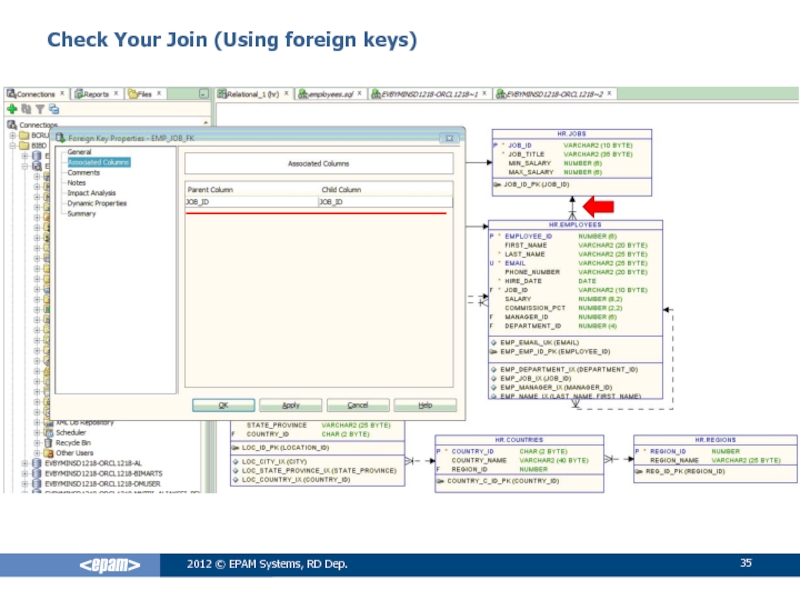This screenshot has height=600, width=800.
Task: Expand the BORU folder node
Action: 12,135
